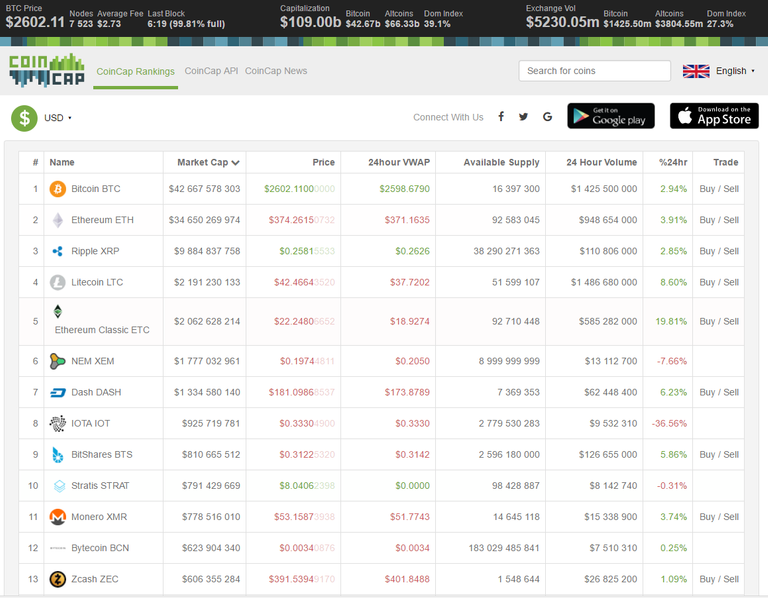This screenshot has width=768, height=598.
Task: Sort table by Price column header
Action: (323, 162)
